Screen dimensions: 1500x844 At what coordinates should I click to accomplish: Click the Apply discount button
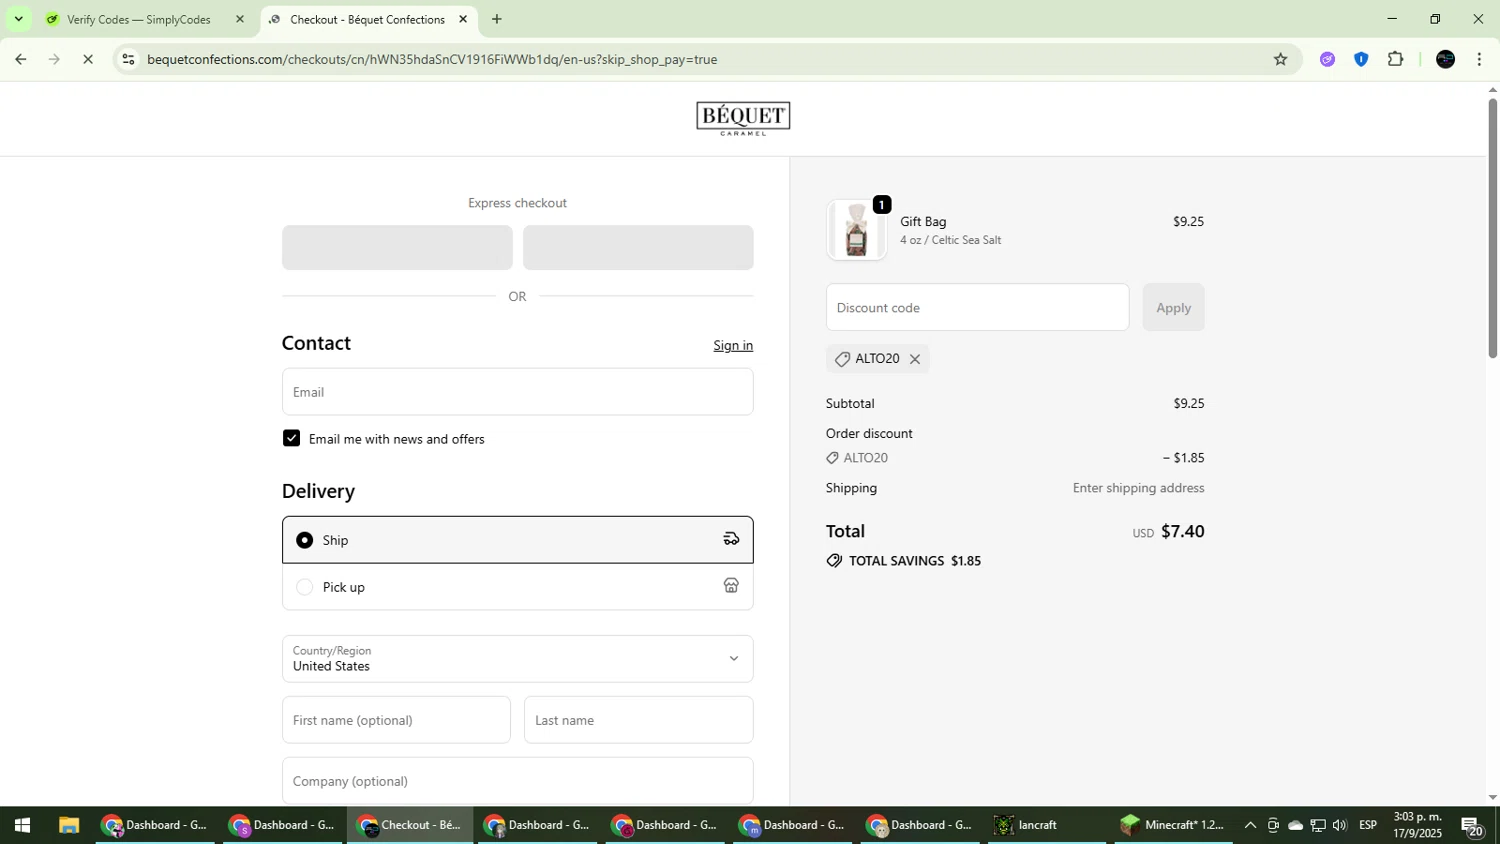1173,307
